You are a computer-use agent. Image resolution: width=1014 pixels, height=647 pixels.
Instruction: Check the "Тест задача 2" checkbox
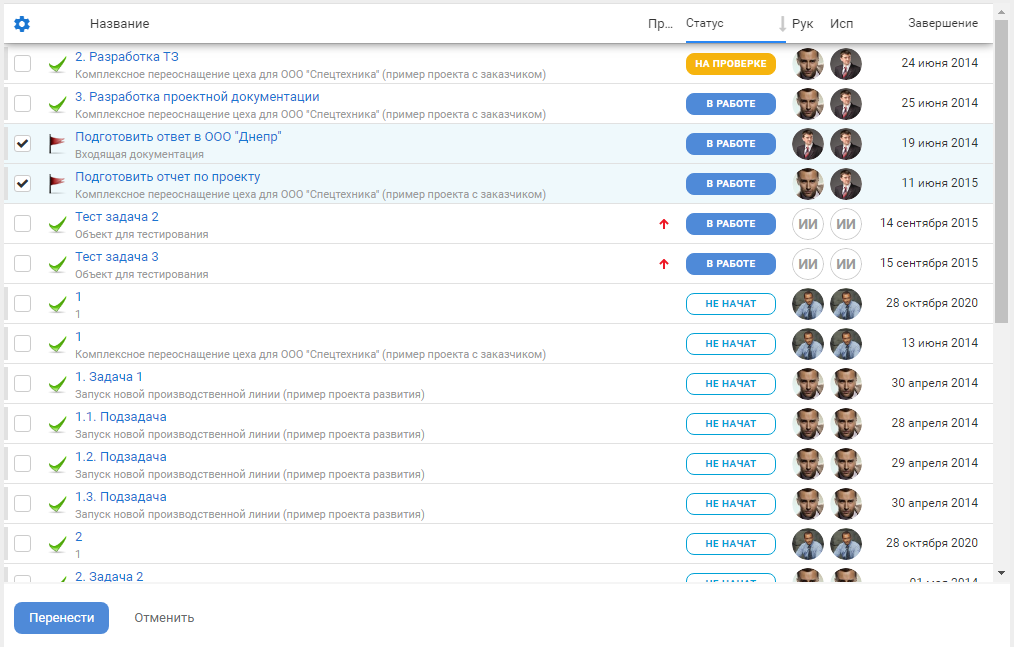(x=23, y=224)
